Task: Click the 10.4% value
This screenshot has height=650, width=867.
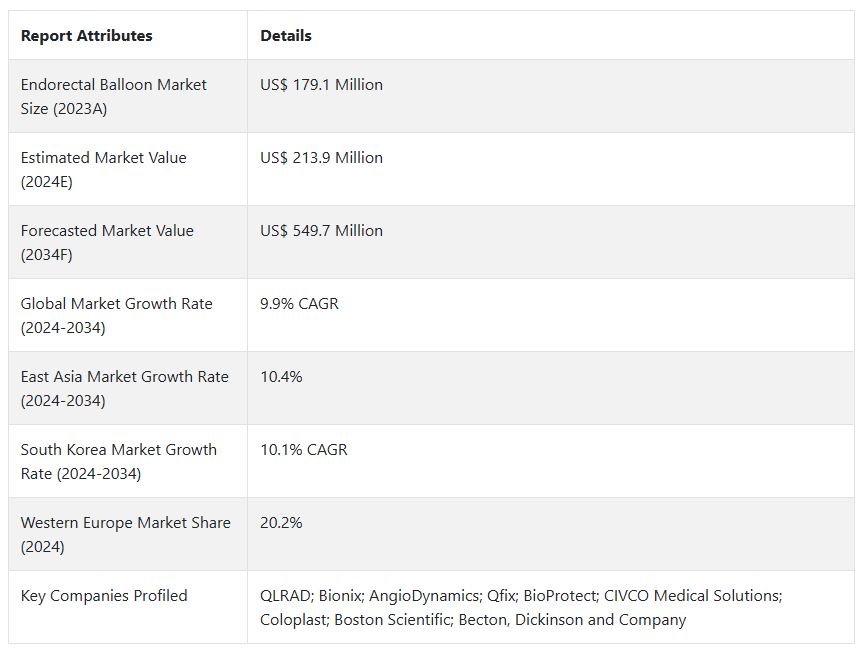Action: pyautogui.click(x=281, y=377)
